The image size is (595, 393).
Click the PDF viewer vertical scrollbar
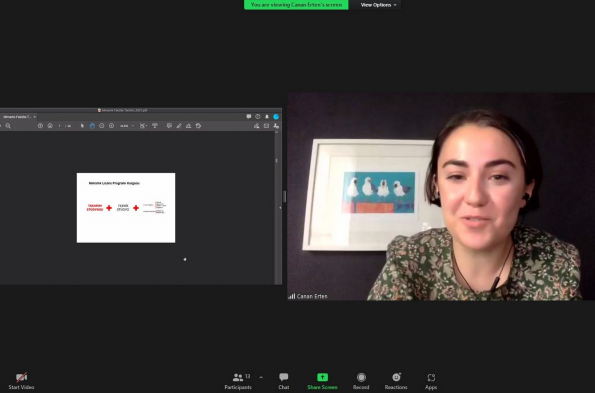coord(277,207)
